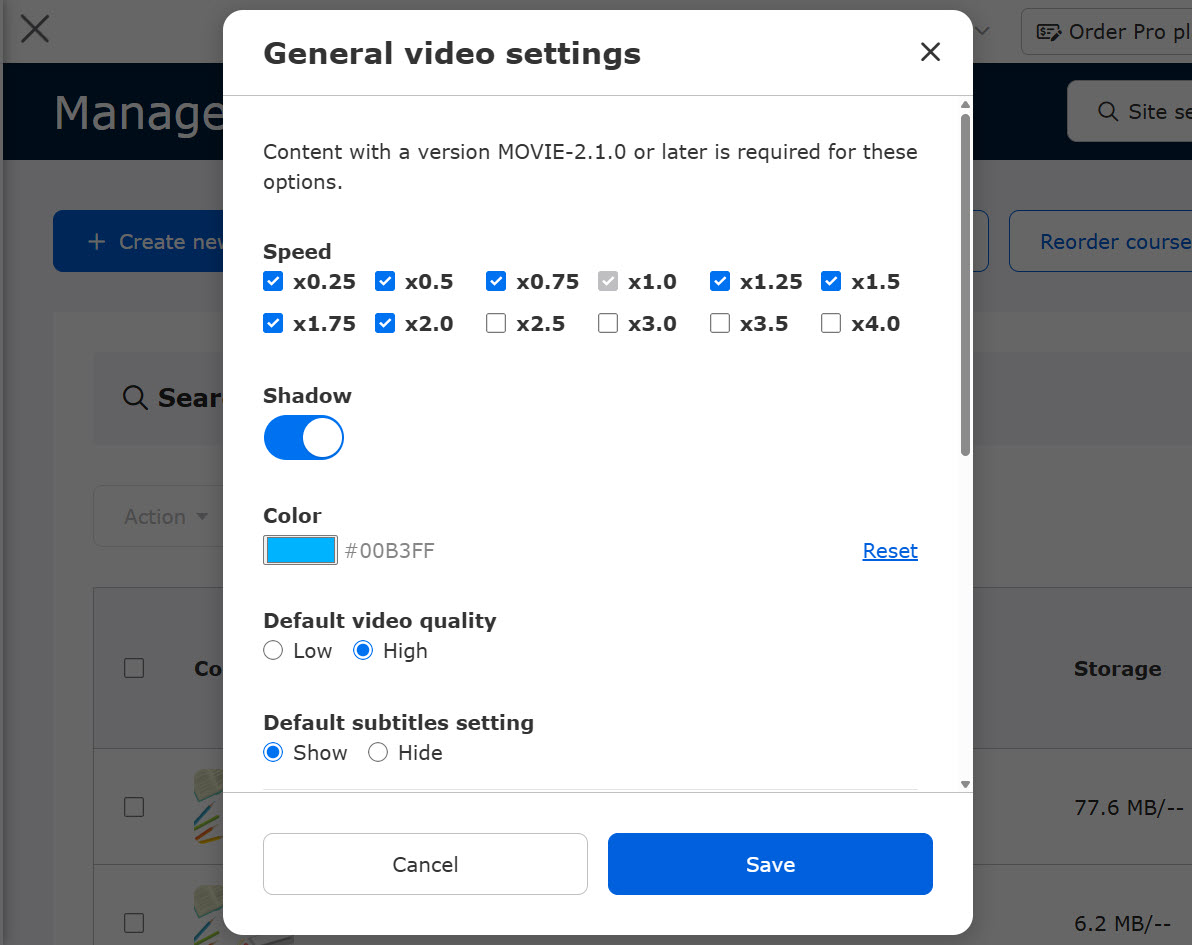Uncheck the x0.25 speed checkbox

(273, 281)
